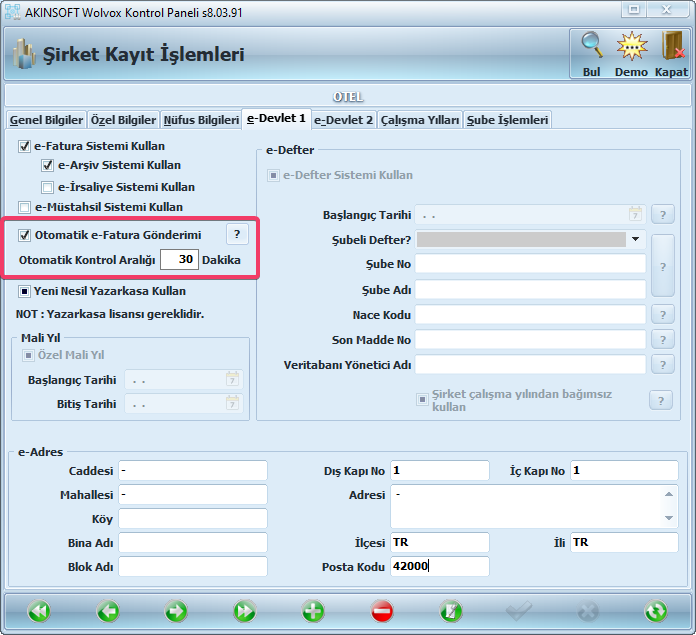Open calendar for Bitiş Tarihi

pos(233,403)
